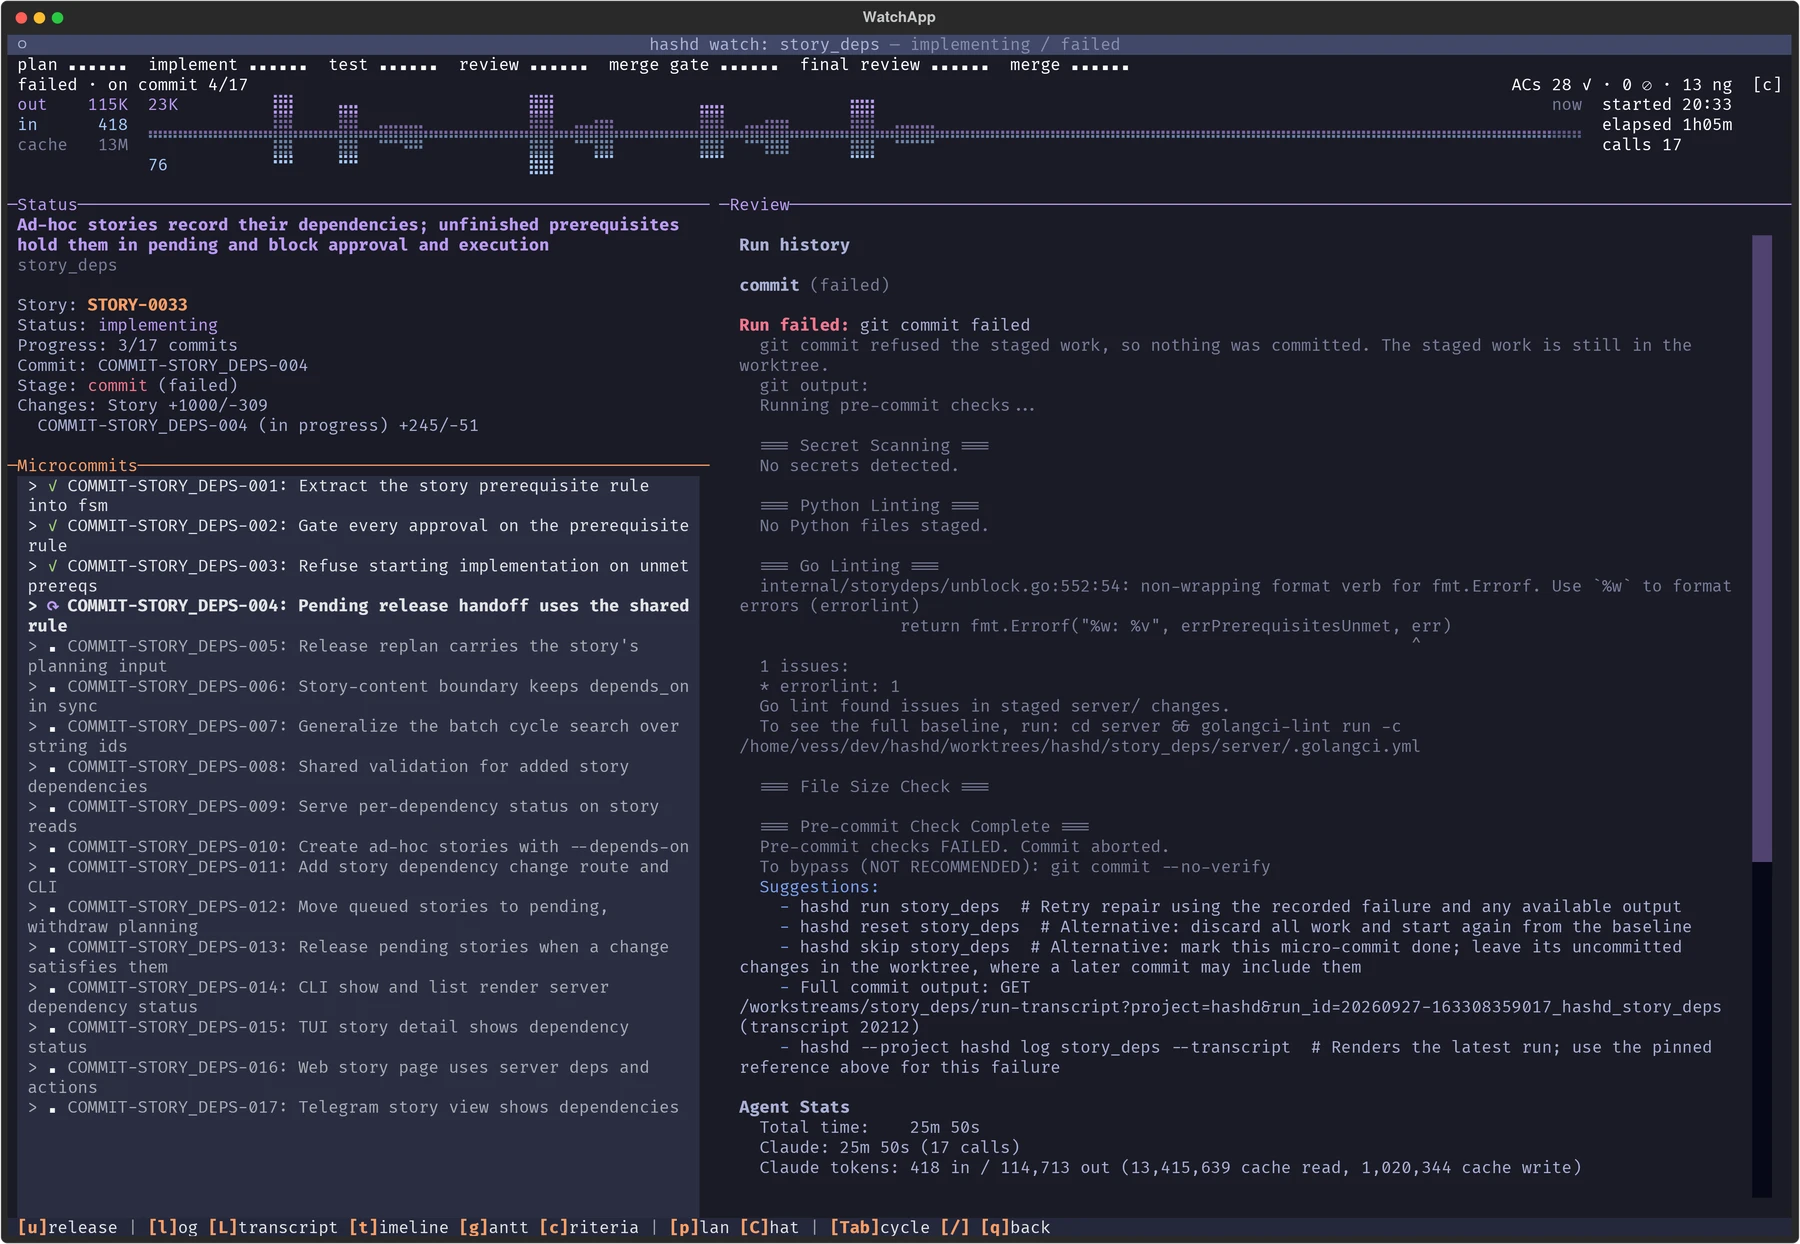Click the pending square marker on COMMIT-STORY_DEPS-009
Viewport: 1800px width, 1244px height.
53,808
